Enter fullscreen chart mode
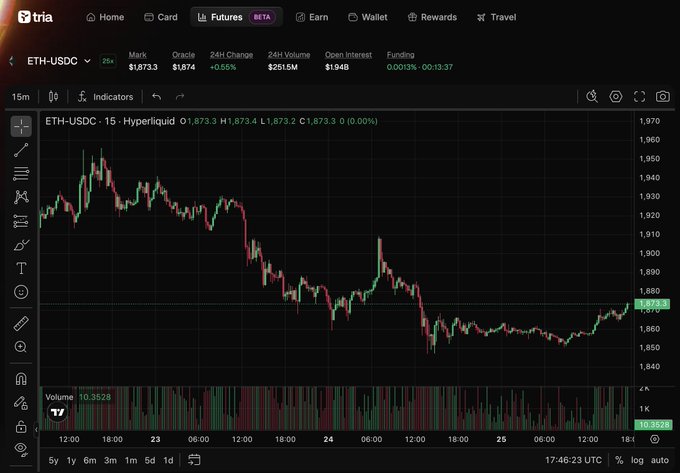 point(639,96)
